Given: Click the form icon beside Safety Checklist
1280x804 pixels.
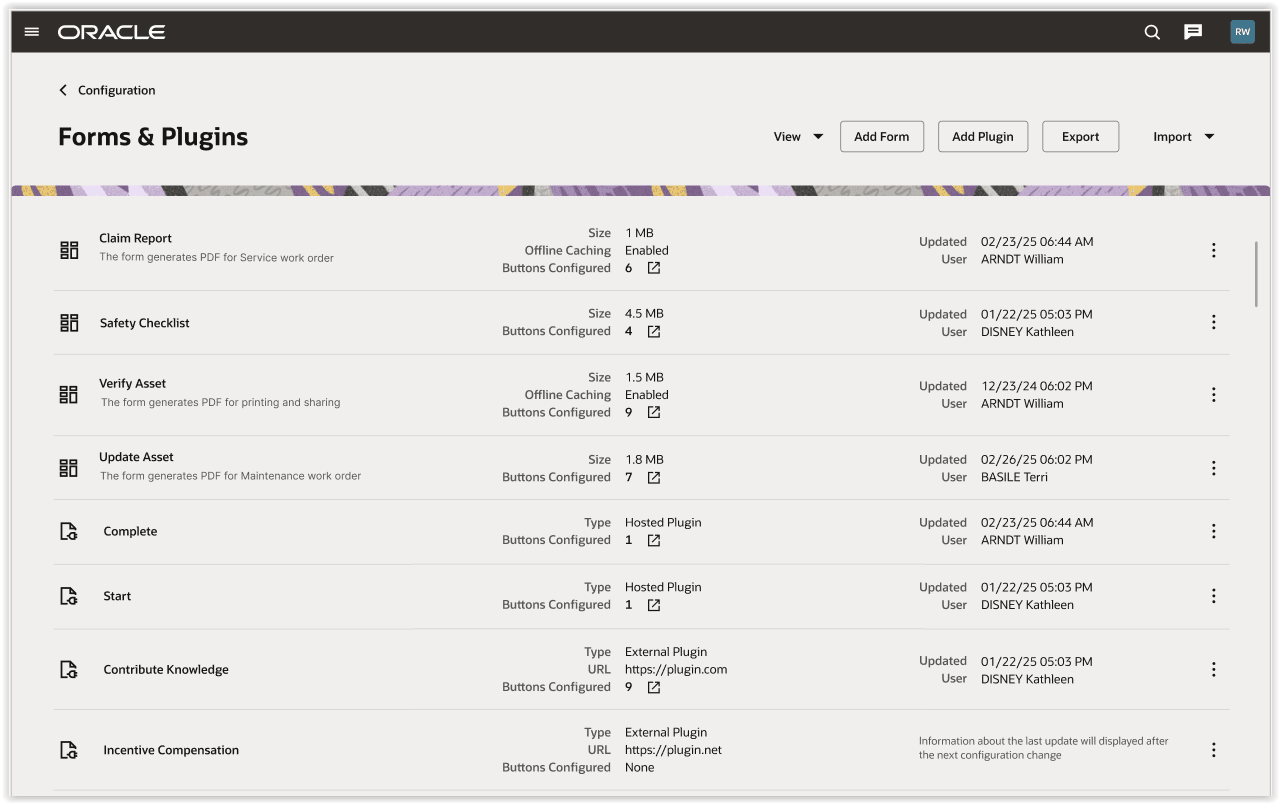Looking at the screenshot, I should tap(68, 322).
